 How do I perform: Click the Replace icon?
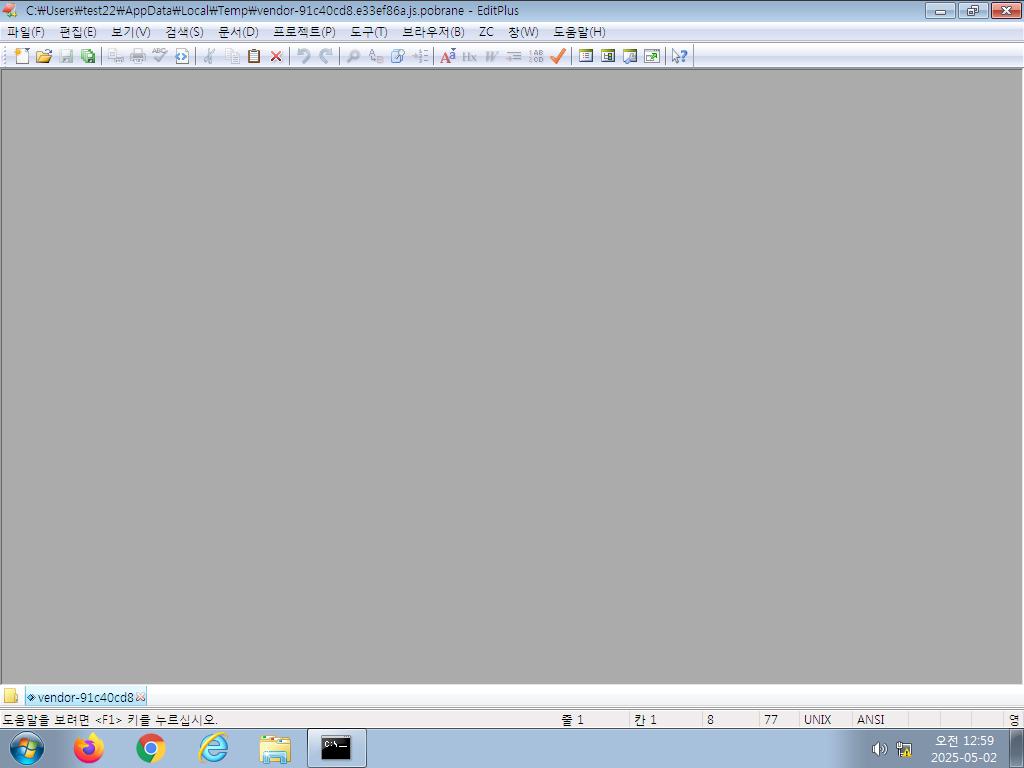coord(376,56)
